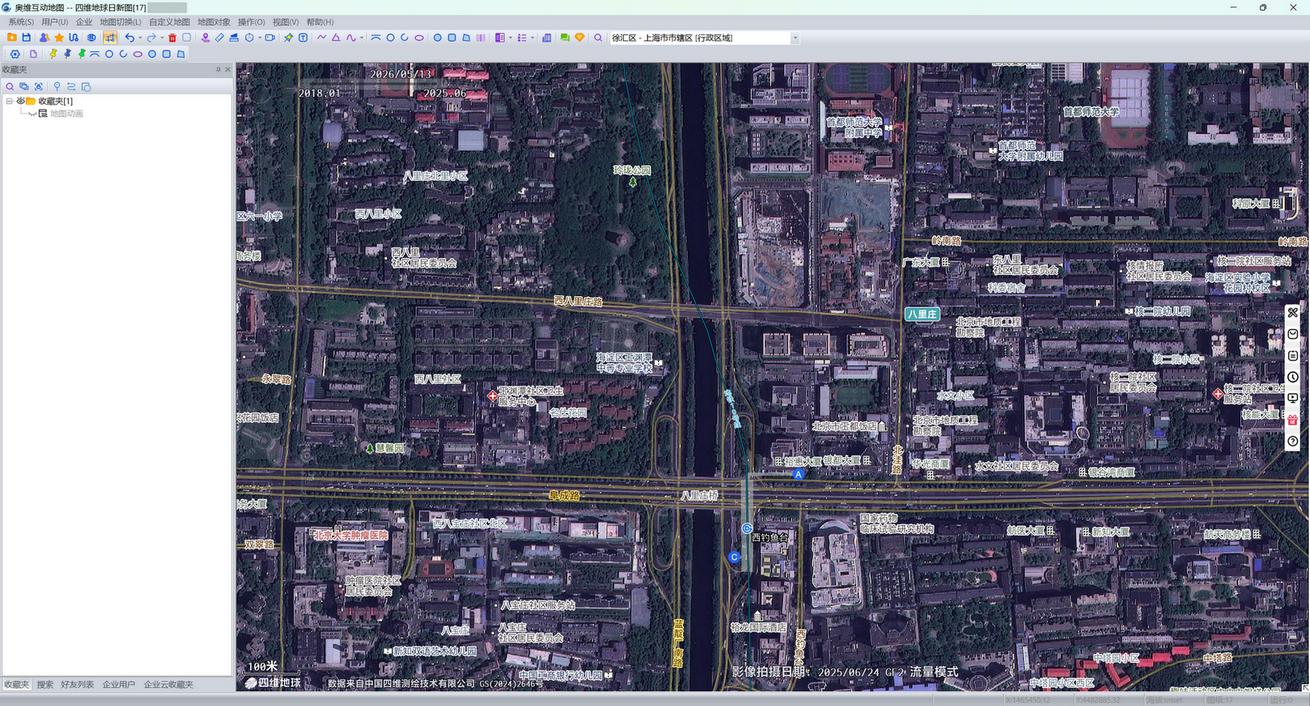Switch to the 收藏夹 bottom tab
The width and height of the screenshot is (1310, 706).
[x=17, y=685]
